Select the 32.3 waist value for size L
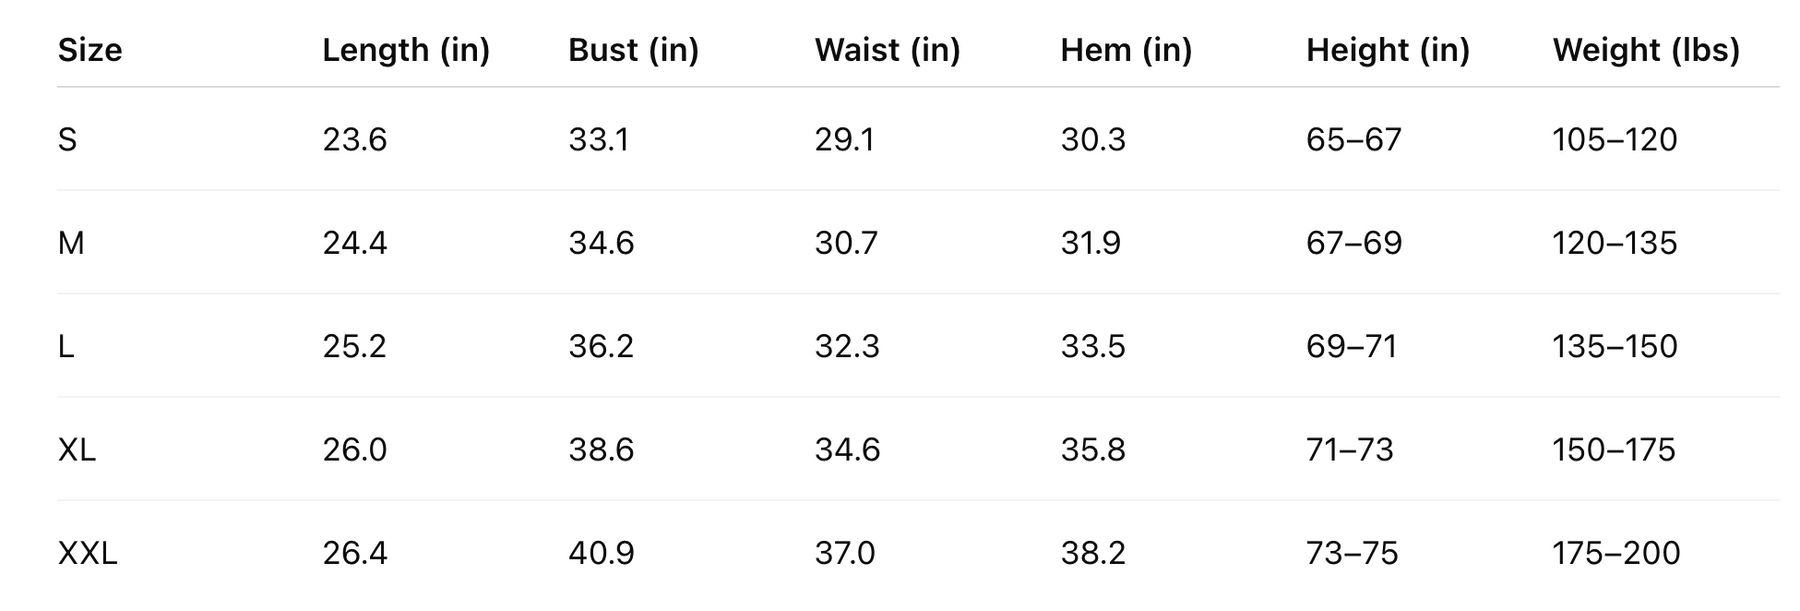 tap(847, 347)
